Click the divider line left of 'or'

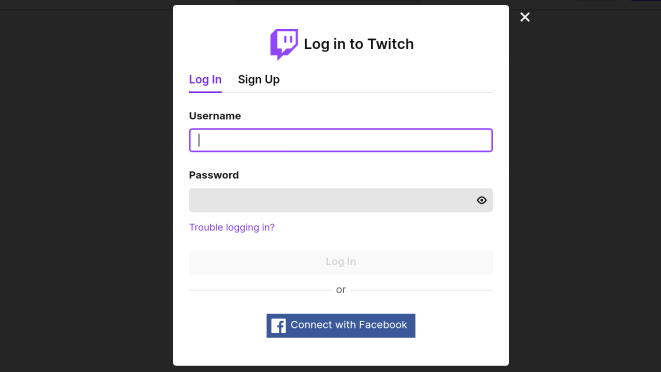pyautogui.click(x=260, y=290)
